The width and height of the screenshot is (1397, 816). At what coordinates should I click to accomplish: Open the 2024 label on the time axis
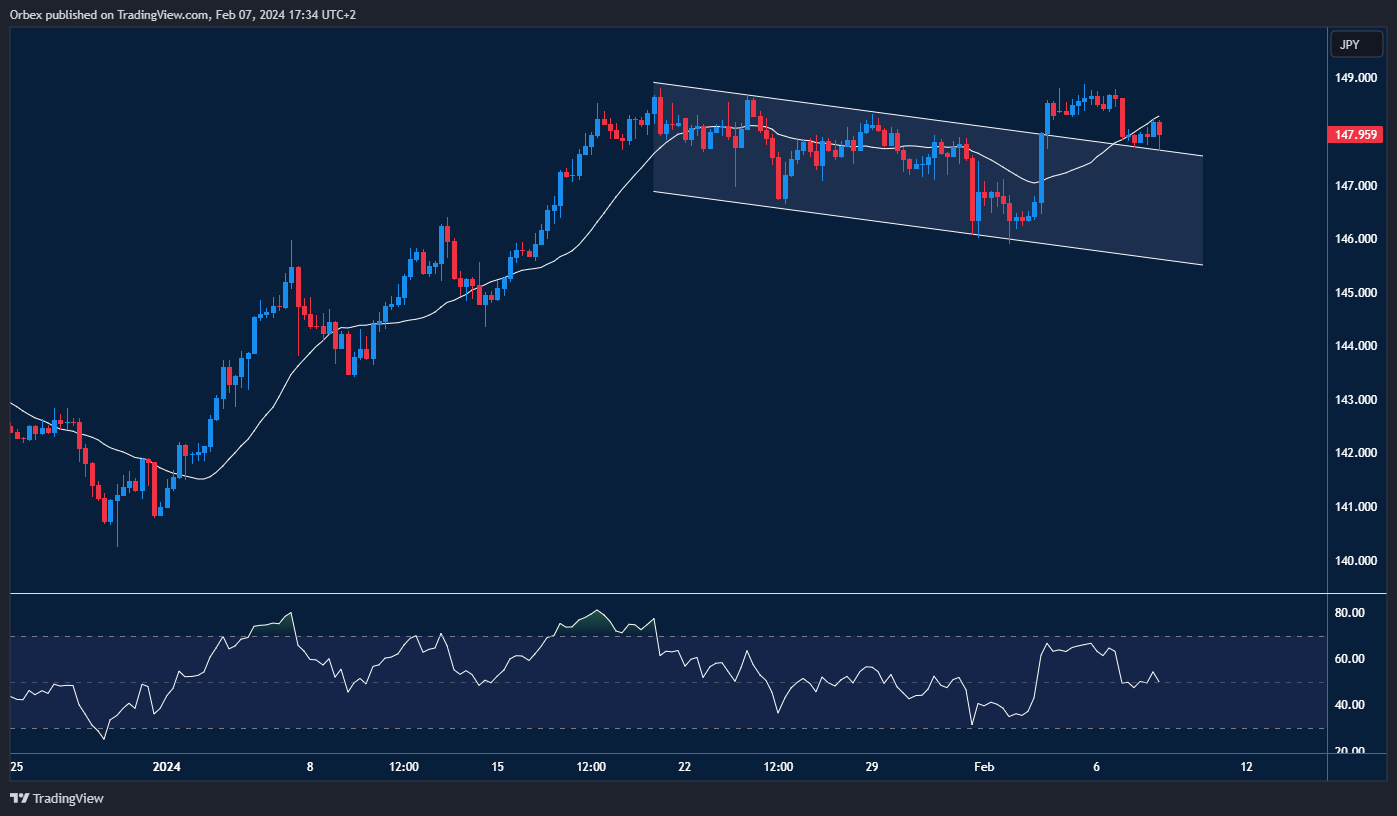[166, 766]
